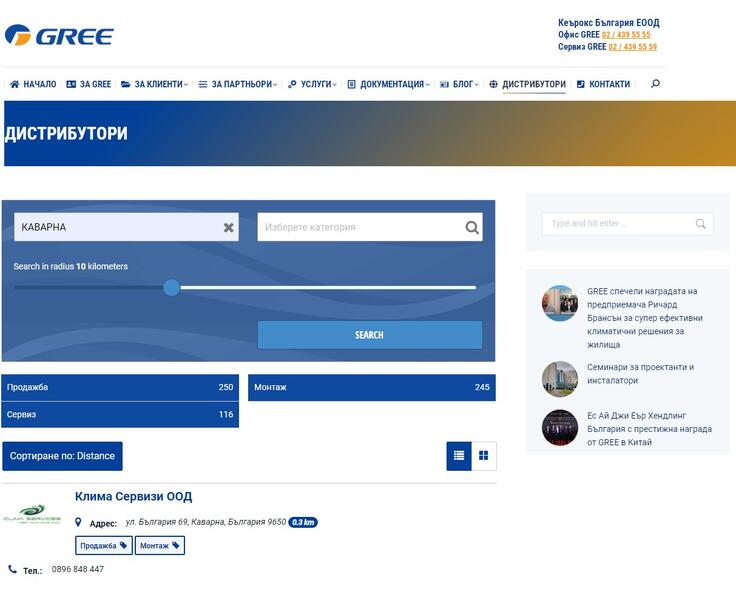Click the category field magnifier icon

click(472, 228)
